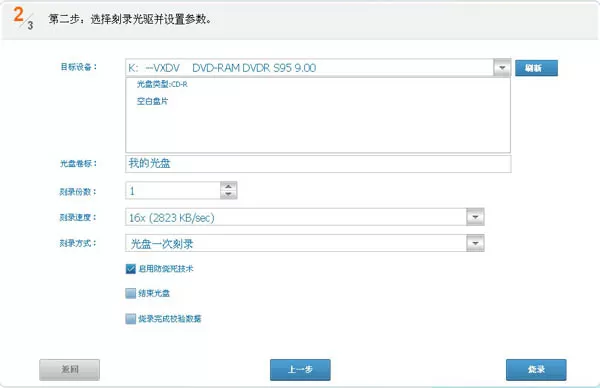
Task: Click the burn copies number field
Action: [x=173, y=191]
